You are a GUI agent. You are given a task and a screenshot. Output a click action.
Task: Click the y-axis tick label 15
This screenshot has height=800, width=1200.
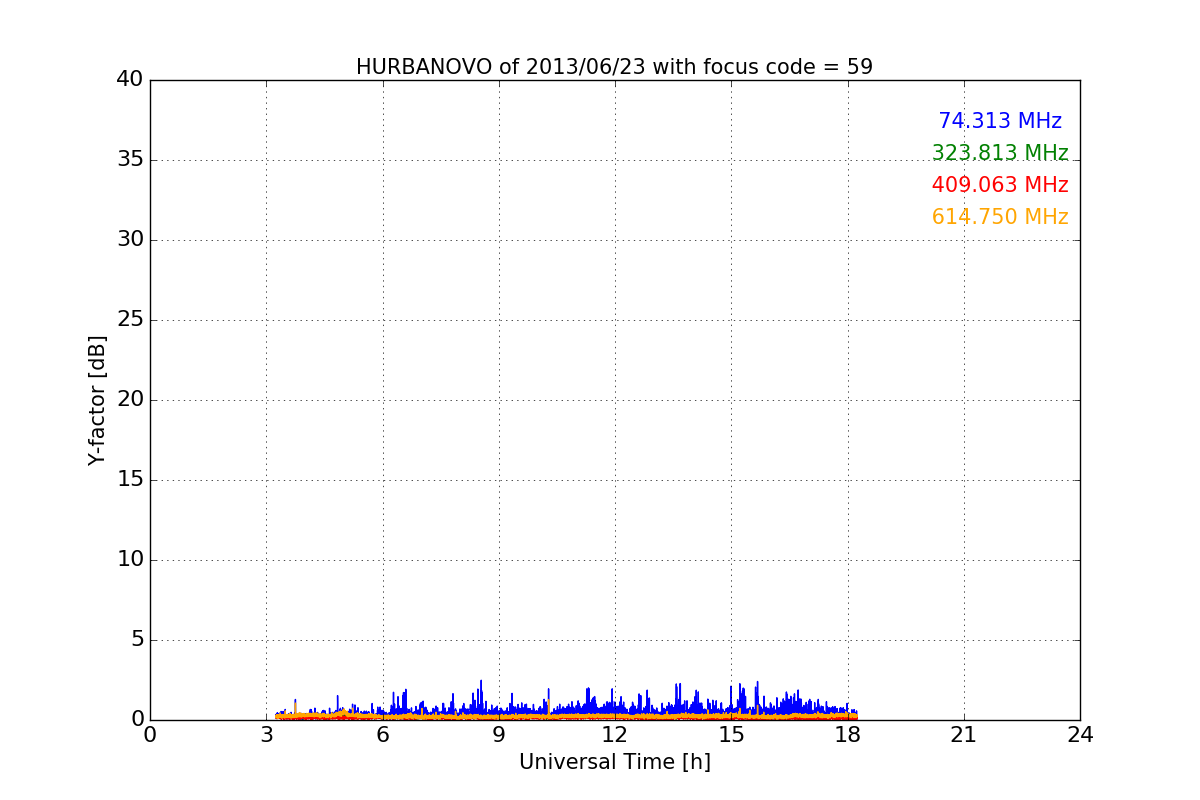point(130,480)
